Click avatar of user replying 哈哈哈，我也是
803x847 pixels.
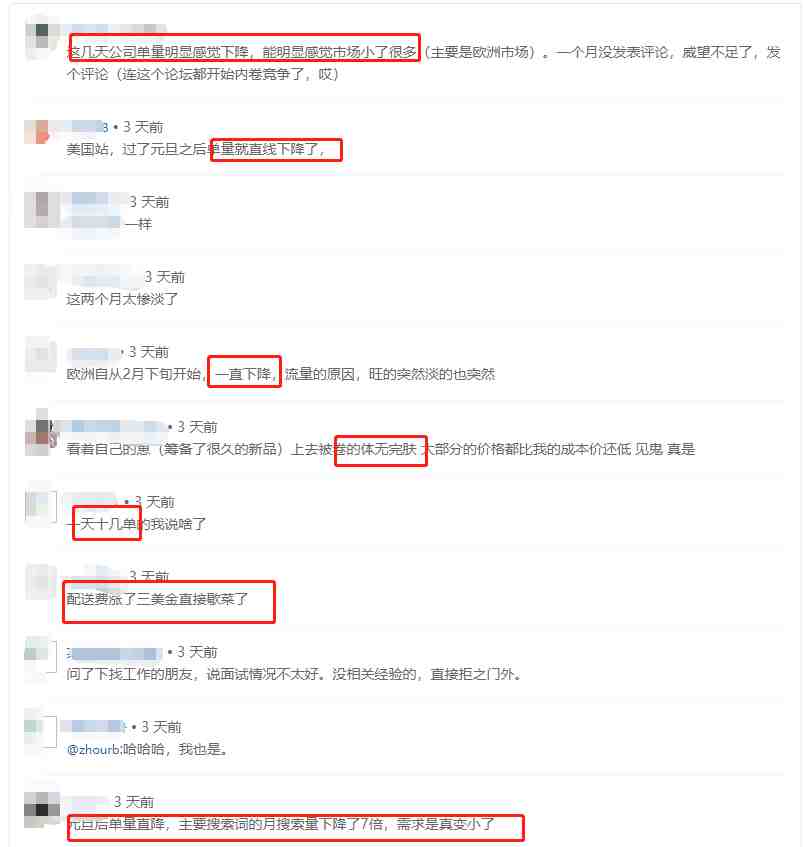click(41, 731)
